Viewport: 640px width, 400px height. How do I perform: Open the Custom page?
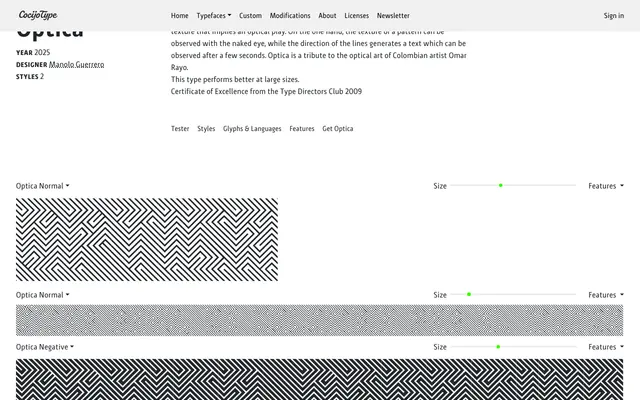pyautogui.click(x=250, y=16)
